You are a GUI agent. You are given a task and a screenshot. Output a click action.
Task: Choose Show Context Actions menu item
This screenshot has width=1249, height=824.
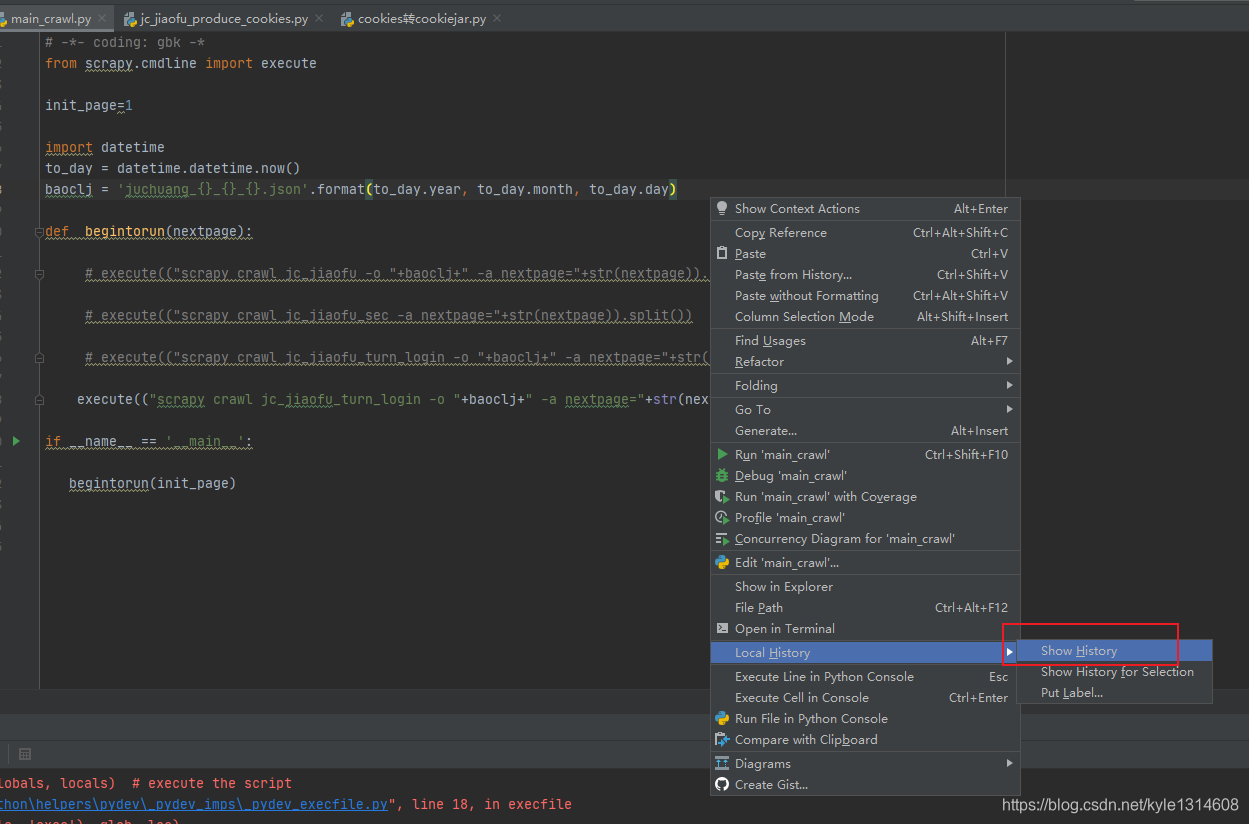pyautogui.click(x=865, y=209)
